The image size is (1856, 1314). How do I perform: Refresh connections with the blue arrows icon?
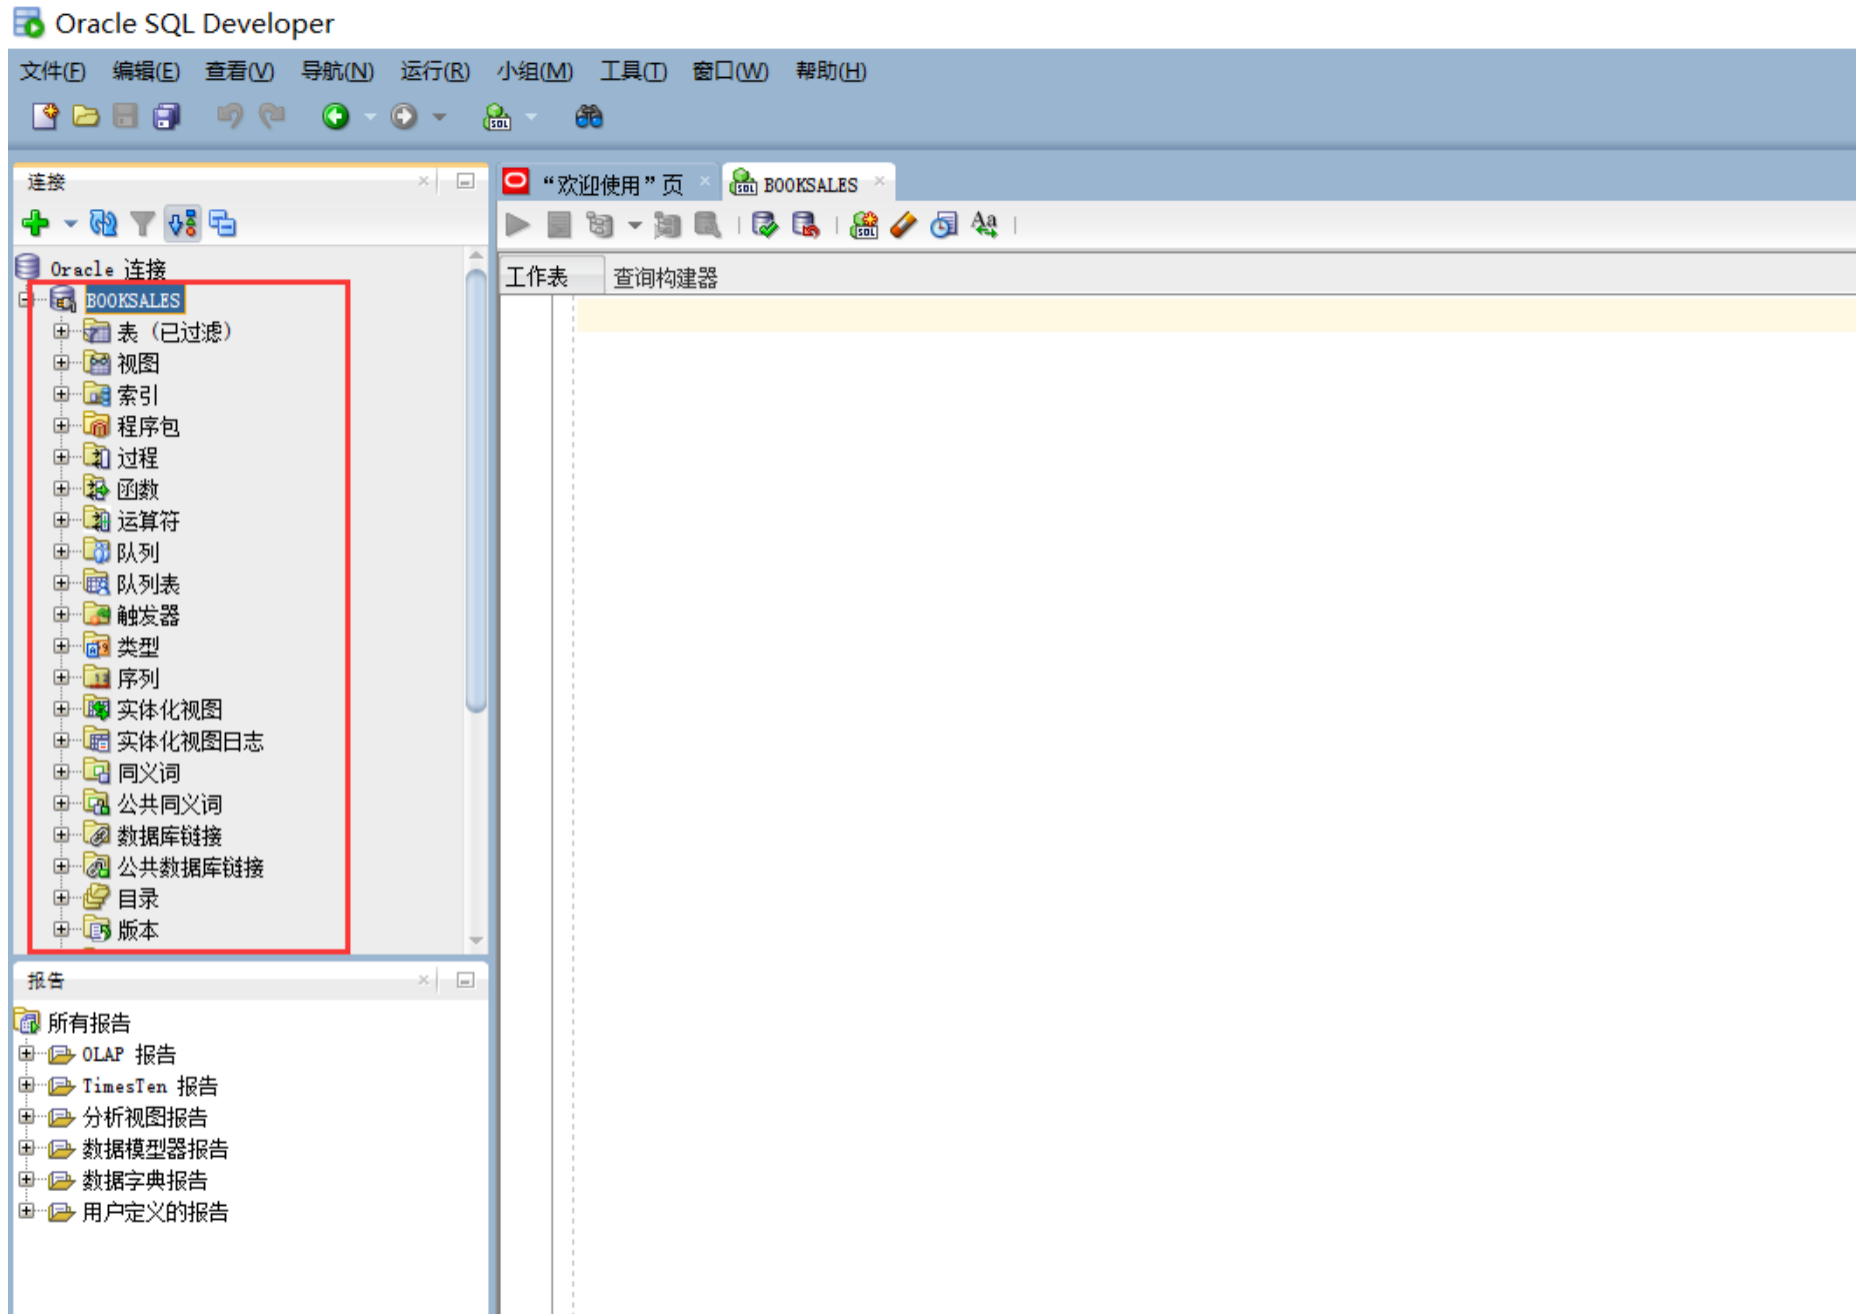(103, 223)
